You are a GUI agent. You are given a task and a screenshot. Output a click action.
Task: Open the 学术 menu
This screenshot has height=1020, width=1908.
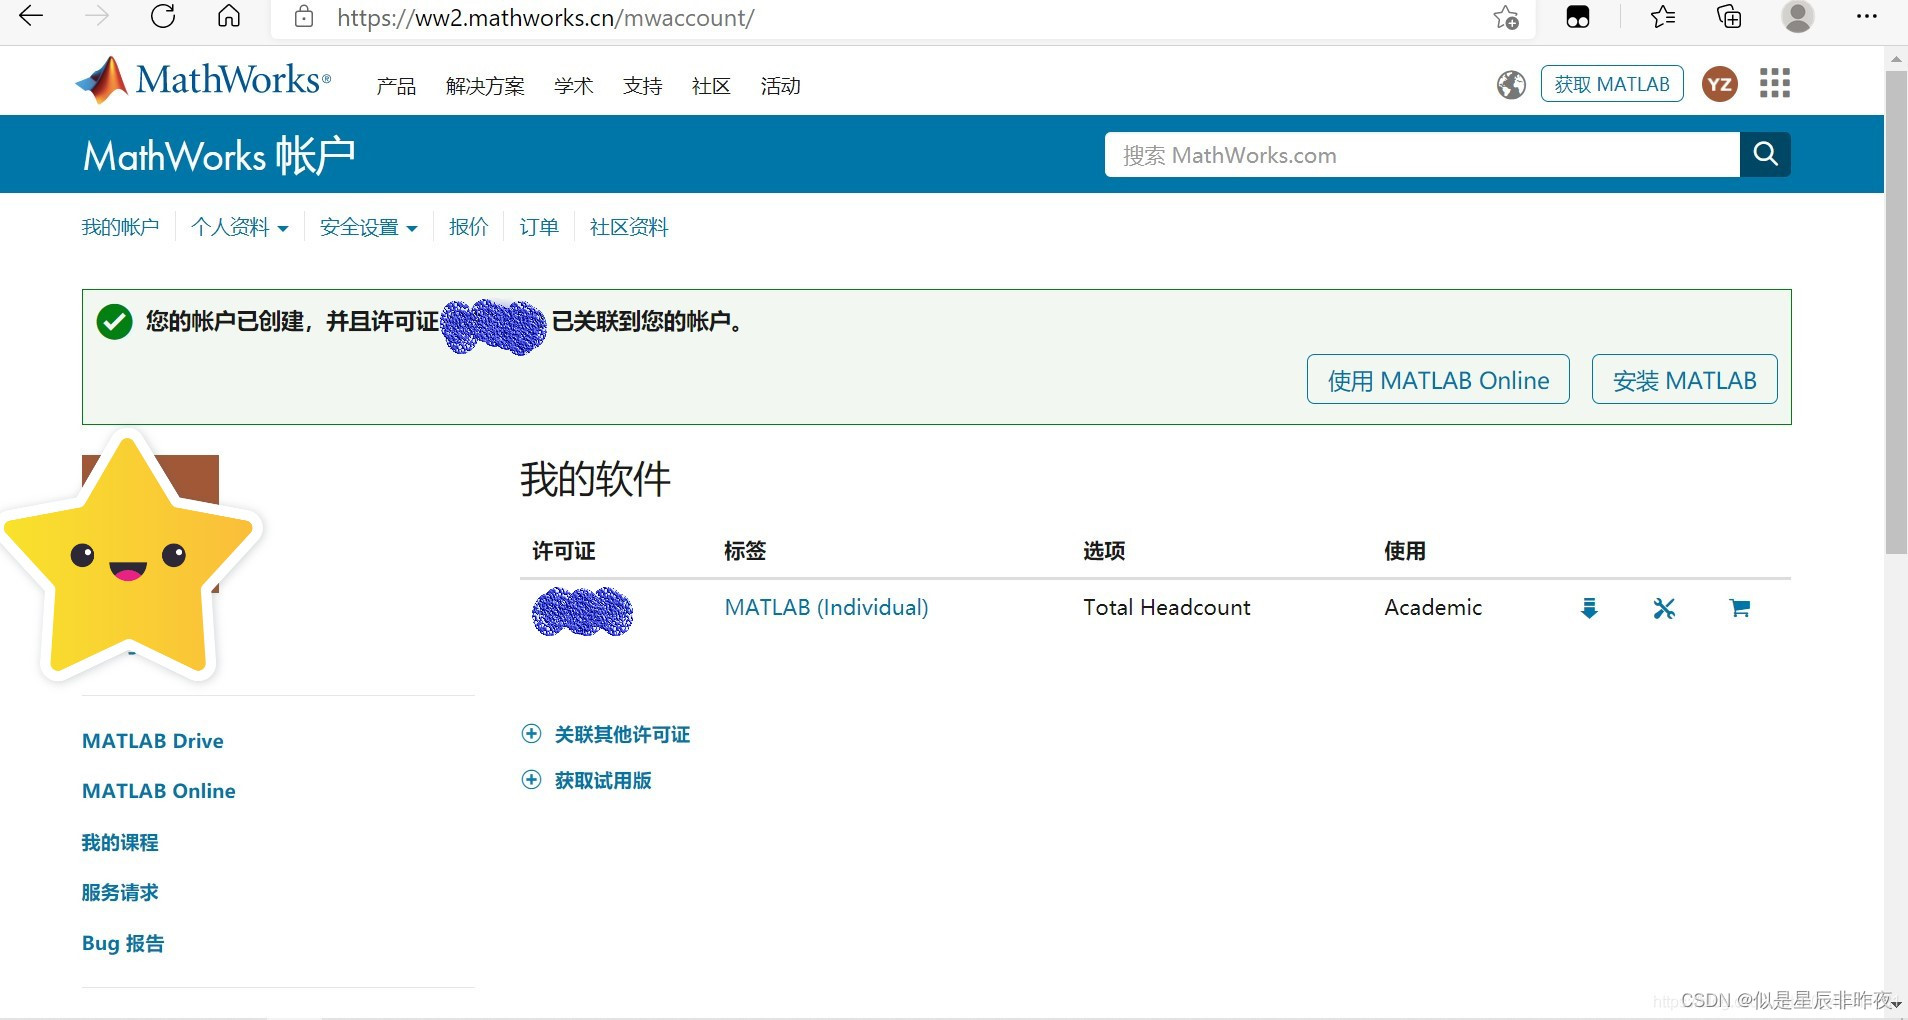(574, 87)
